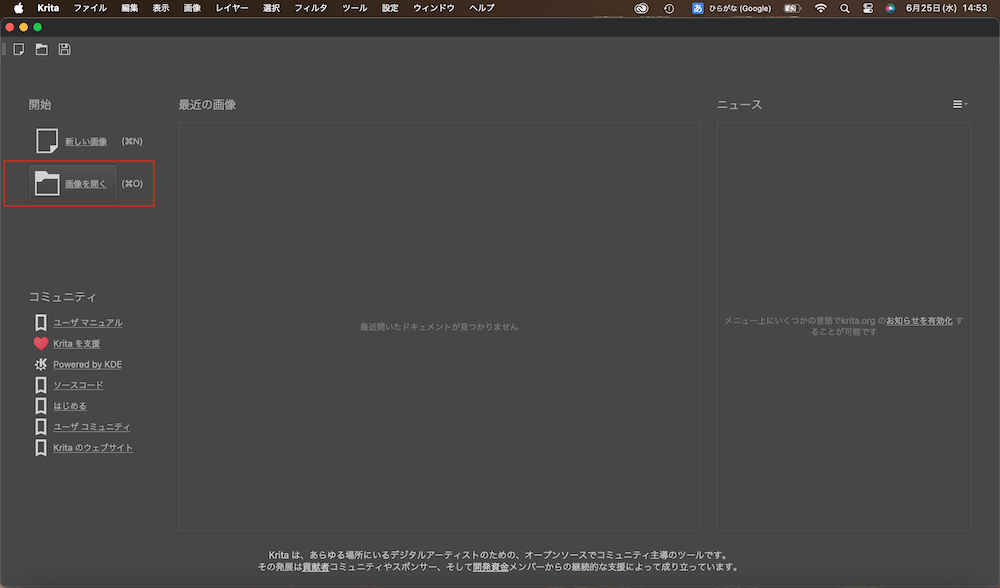This screenshot has width=1000, height=588.
Task: Click the Wi-Fi status icon
Action: pos(821,8)
